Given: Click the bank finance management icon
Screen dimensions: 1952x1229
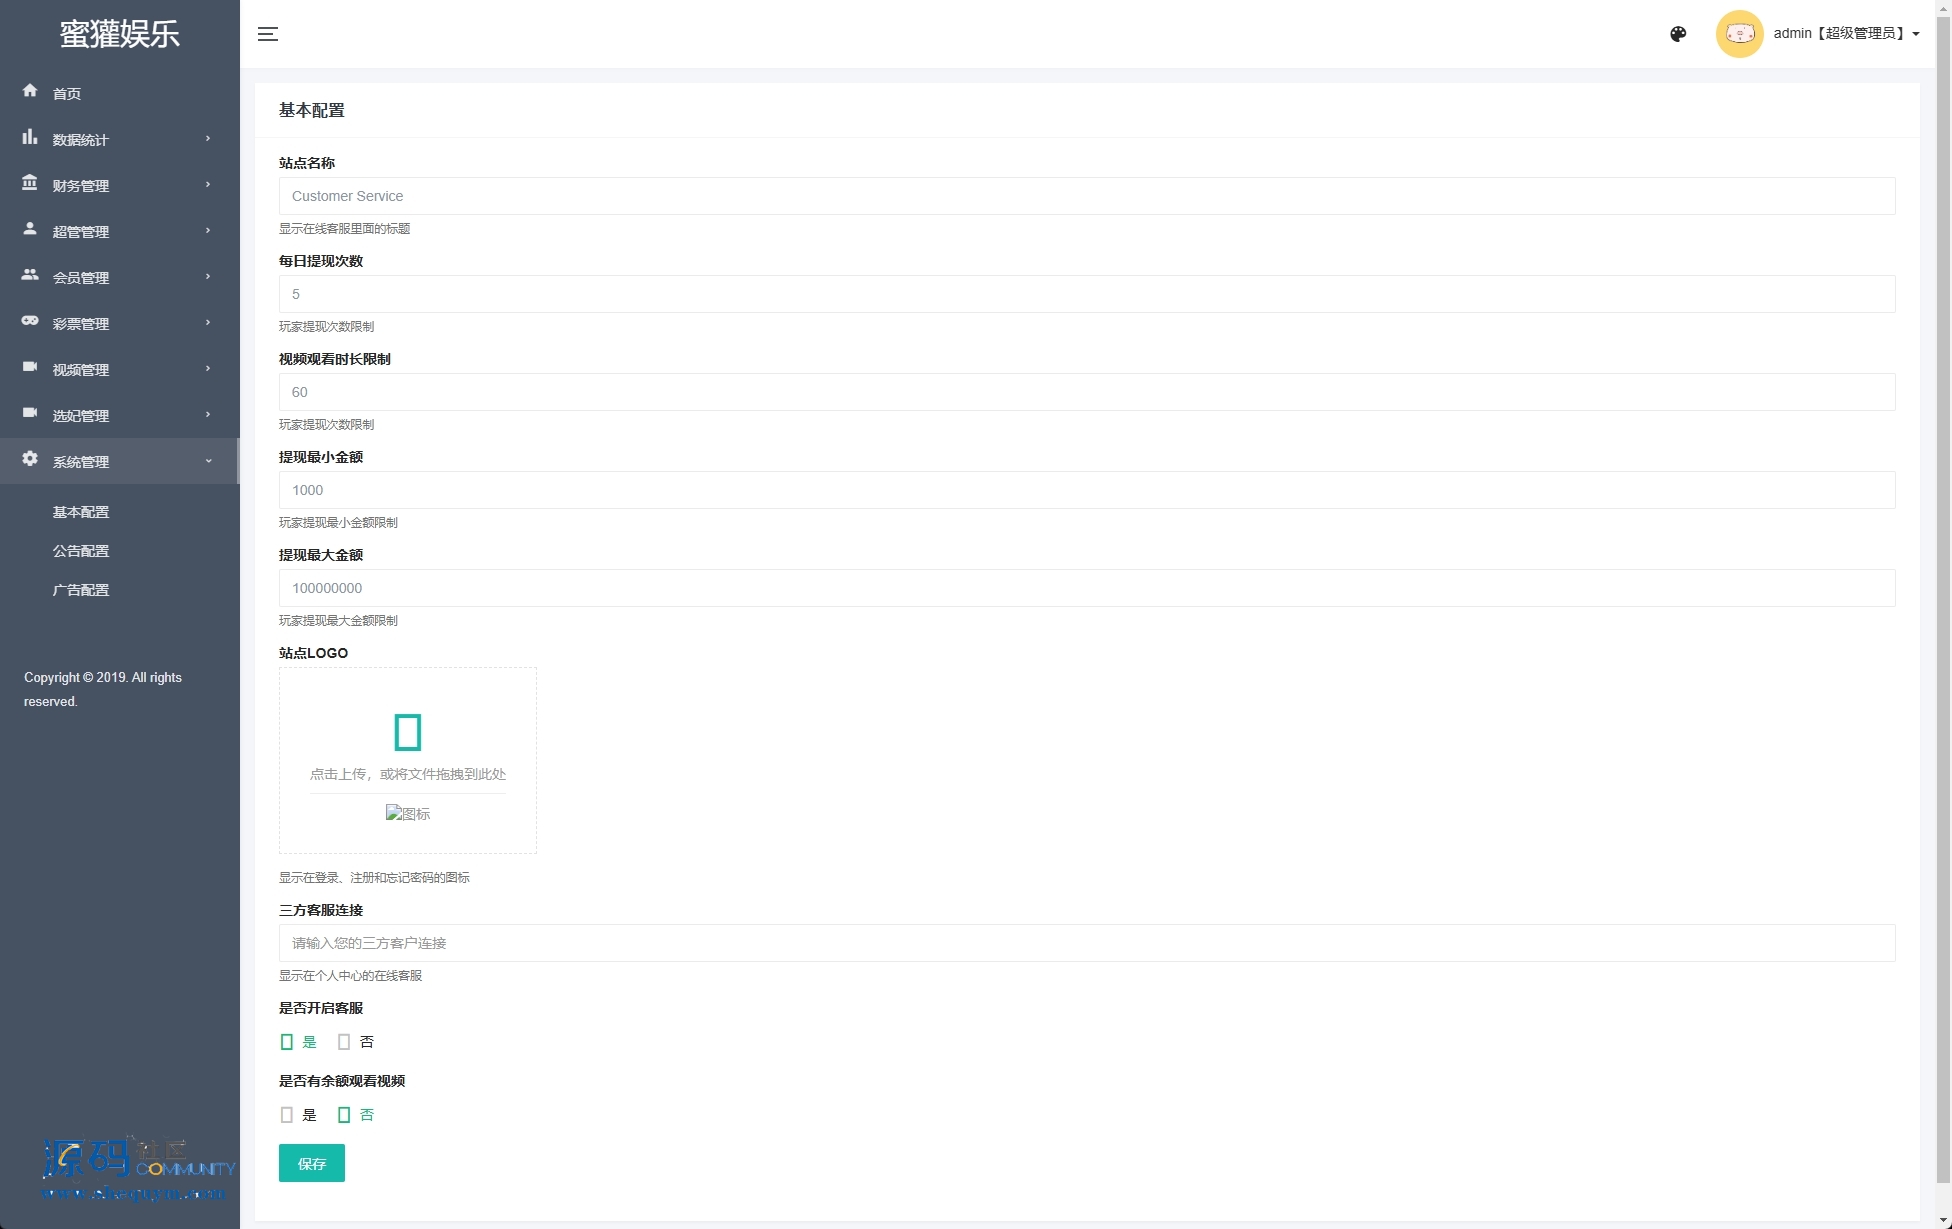Looking at the screenshot, I should tap(30, 183).
